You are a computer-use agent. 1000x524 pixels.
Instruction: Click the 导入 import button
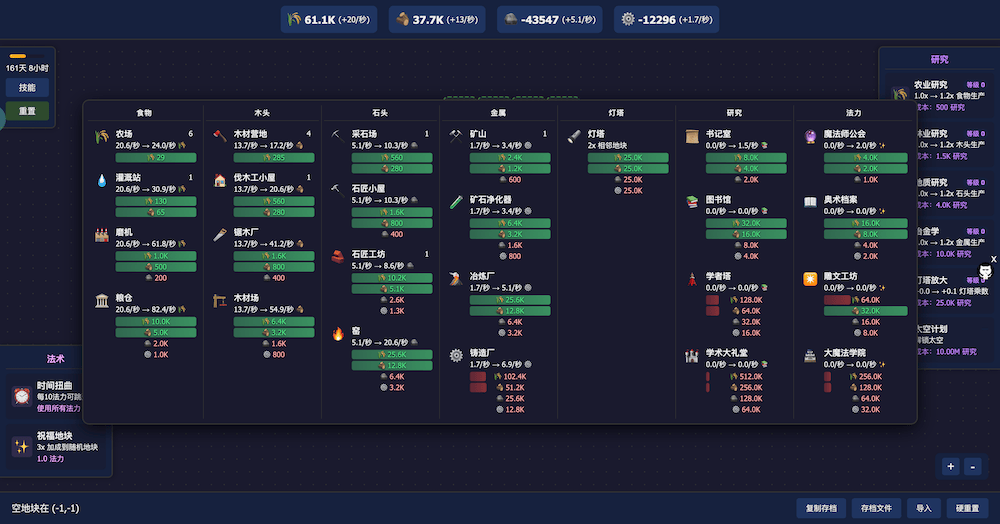(x=923, y=508)
